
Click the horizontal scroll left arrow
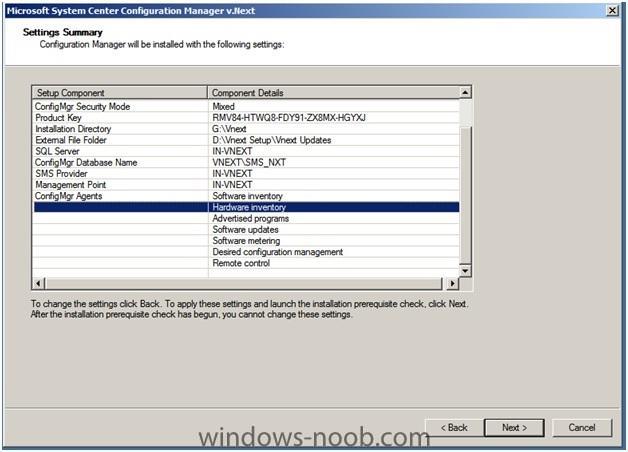38,283
